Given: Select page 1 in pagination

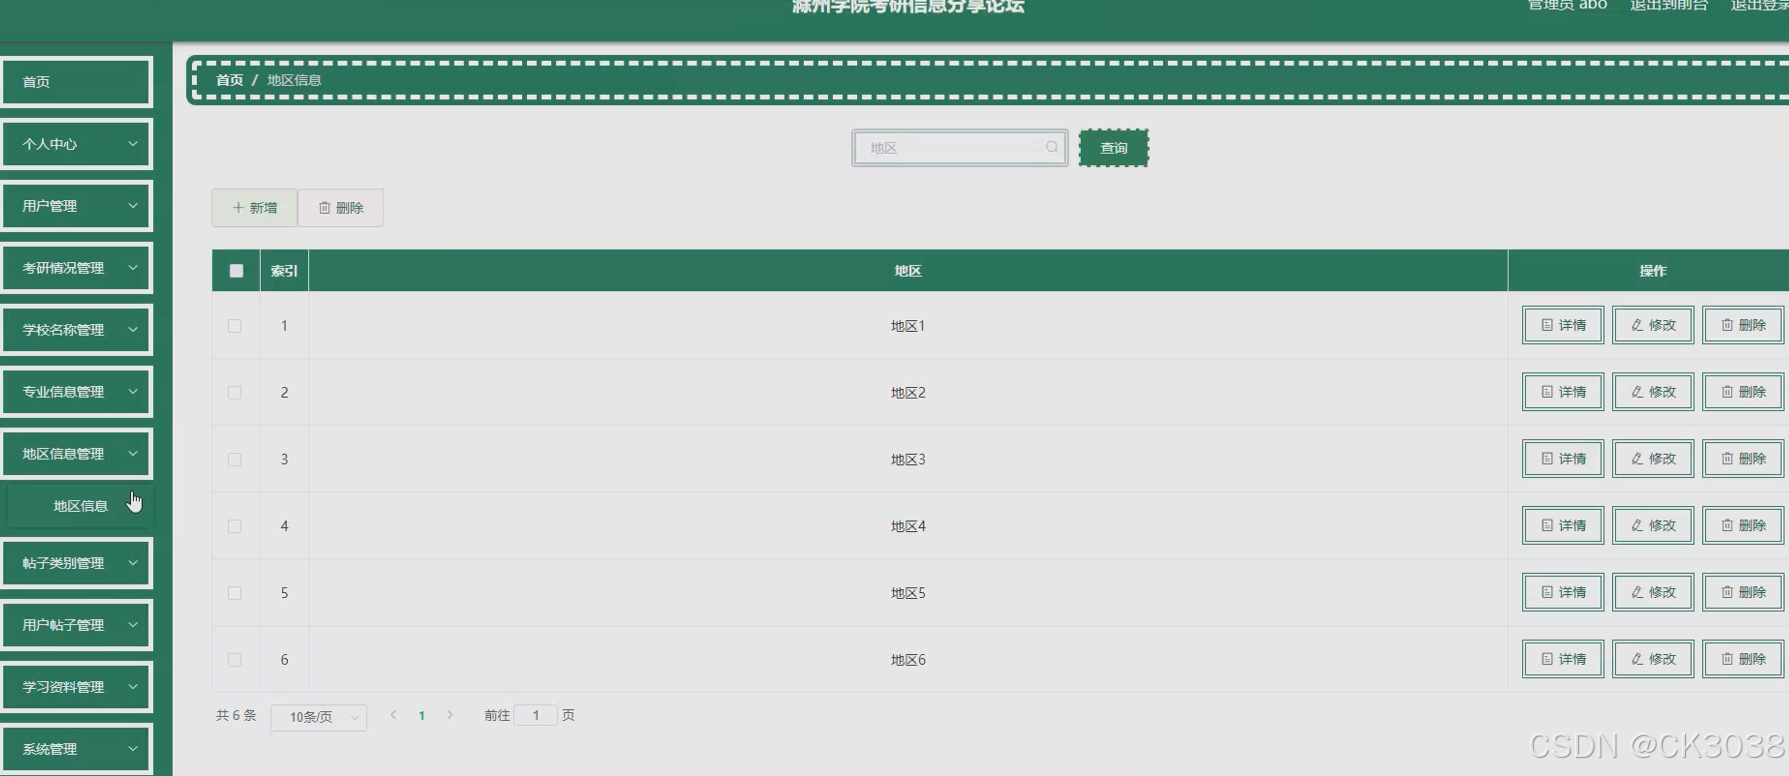Looking at the screenshot, I should (422, 715).
